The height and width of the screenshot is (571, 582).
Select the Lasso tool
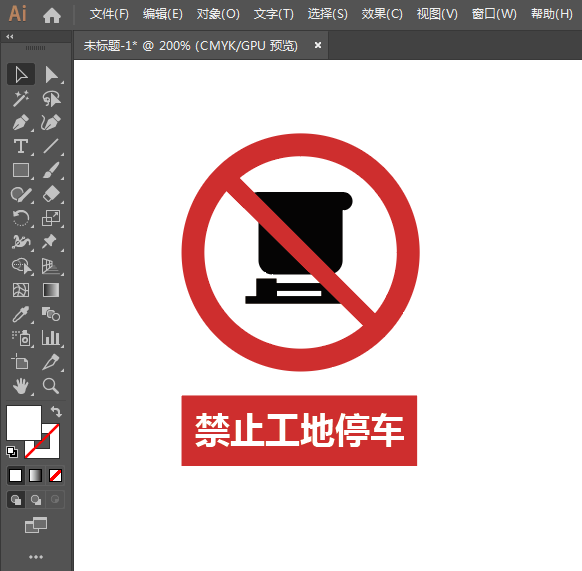(51, 98)
